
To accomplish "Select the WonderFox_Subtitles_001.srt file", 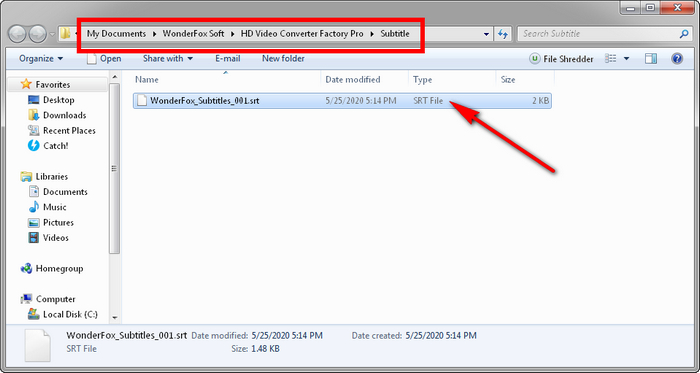I will point(342,101).
